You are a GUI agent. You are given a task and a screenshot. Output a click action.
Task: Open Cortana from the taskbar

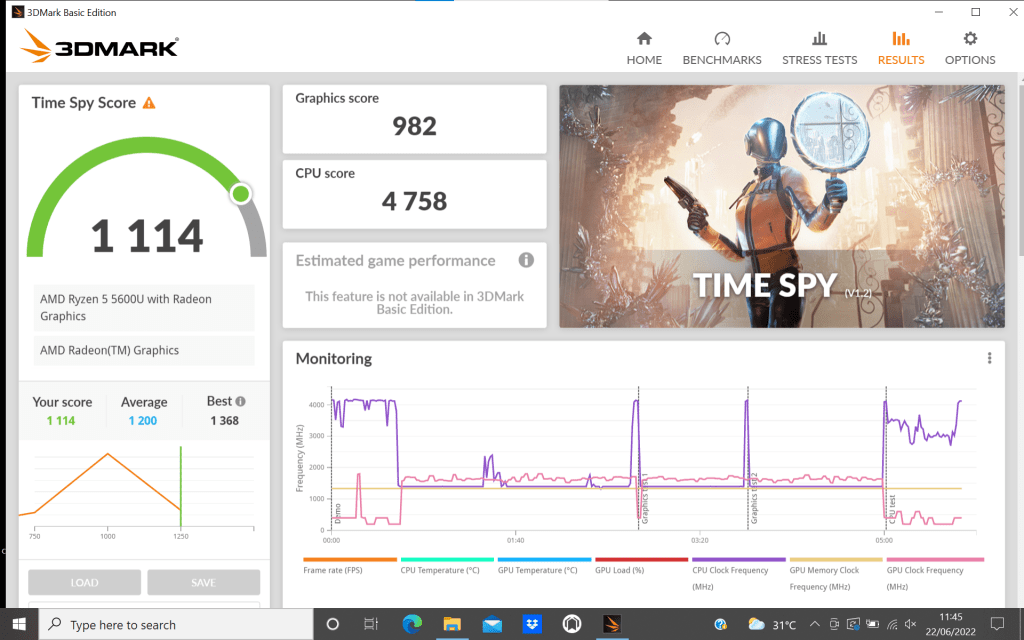[332, 624]
